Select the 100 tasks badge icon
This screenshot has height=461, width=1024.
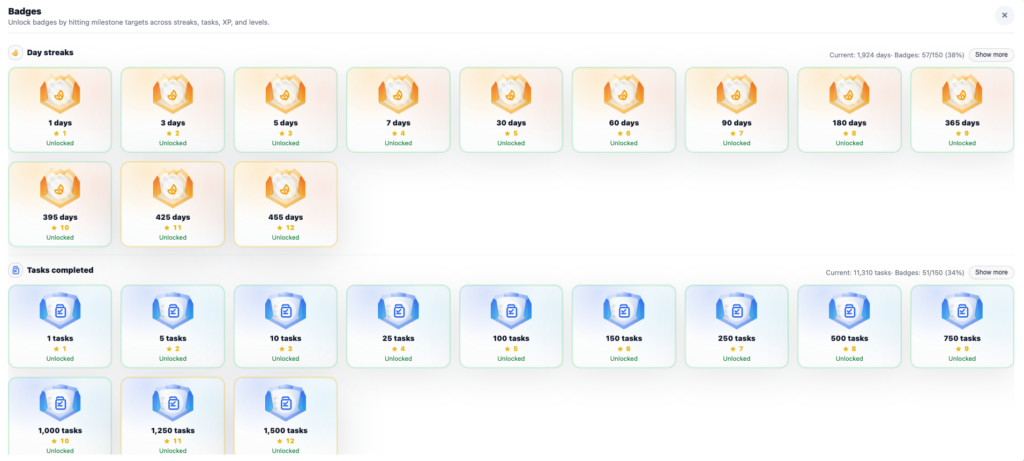click(x=511, y=311)
